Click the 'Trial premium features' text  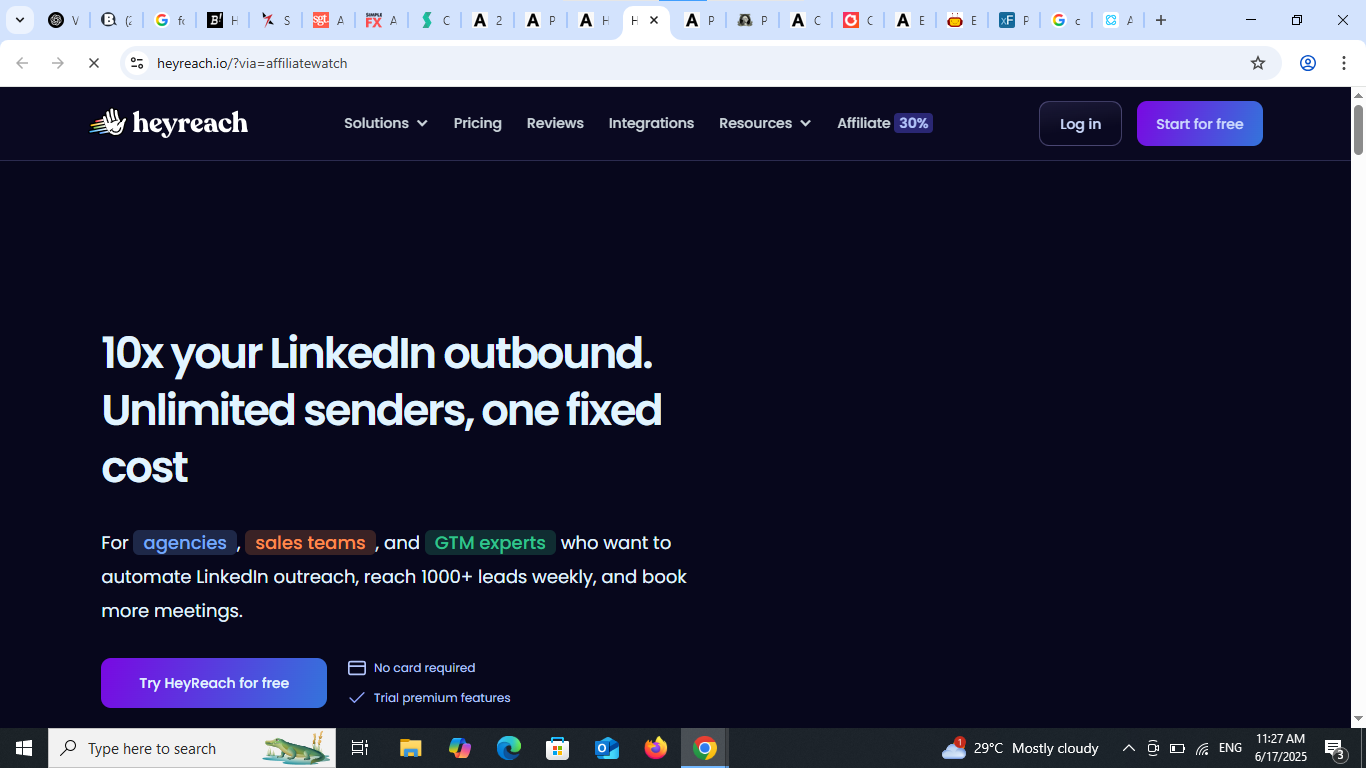[442, 698]
